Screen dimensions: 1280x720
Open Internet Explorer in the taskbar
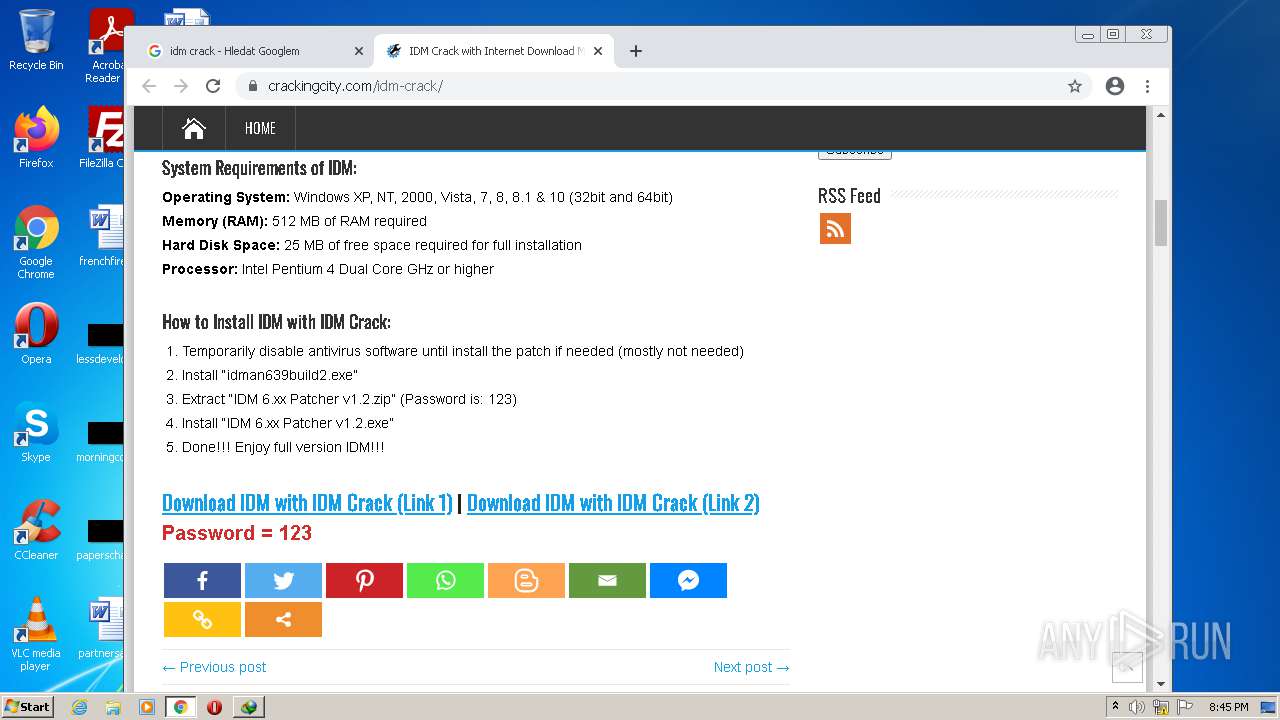click(x=79, y=707)
